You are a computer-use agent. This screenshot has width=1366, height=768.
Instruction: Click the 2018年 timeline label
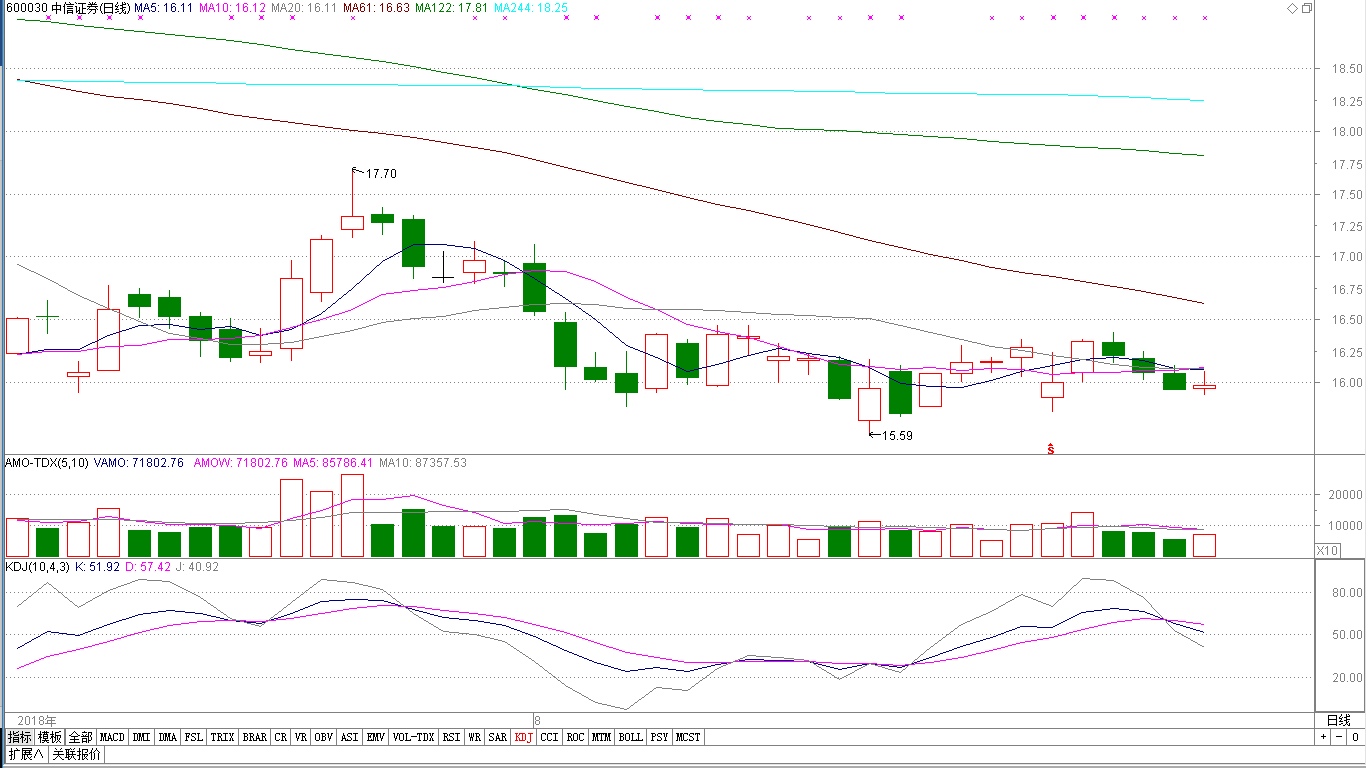37,720
